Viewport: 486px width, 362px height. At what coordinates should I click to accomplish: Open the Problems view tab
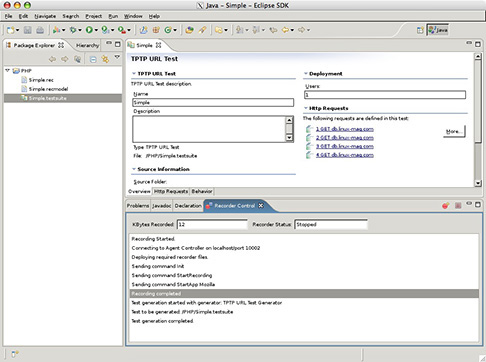point(138,206)
